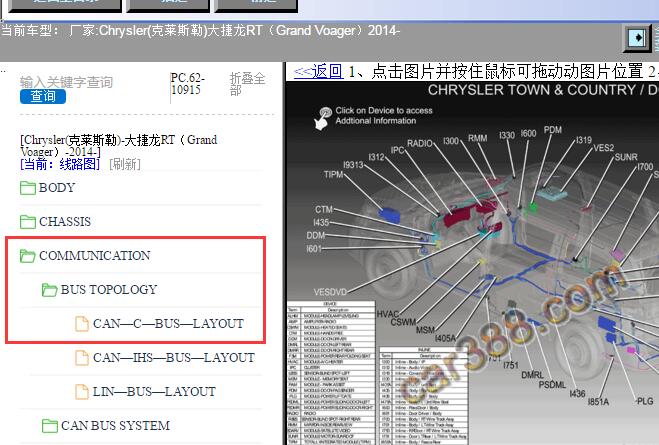The height and width of the screenshot is (445, 659).
Task: Click the RADIO device label in diagram
Action: [x=419, y=143]
